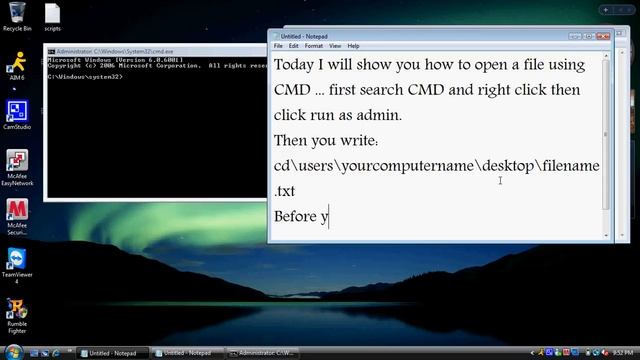640x360 pixels.
Task: Open the Format menu in Notepad
Action: 313,46
